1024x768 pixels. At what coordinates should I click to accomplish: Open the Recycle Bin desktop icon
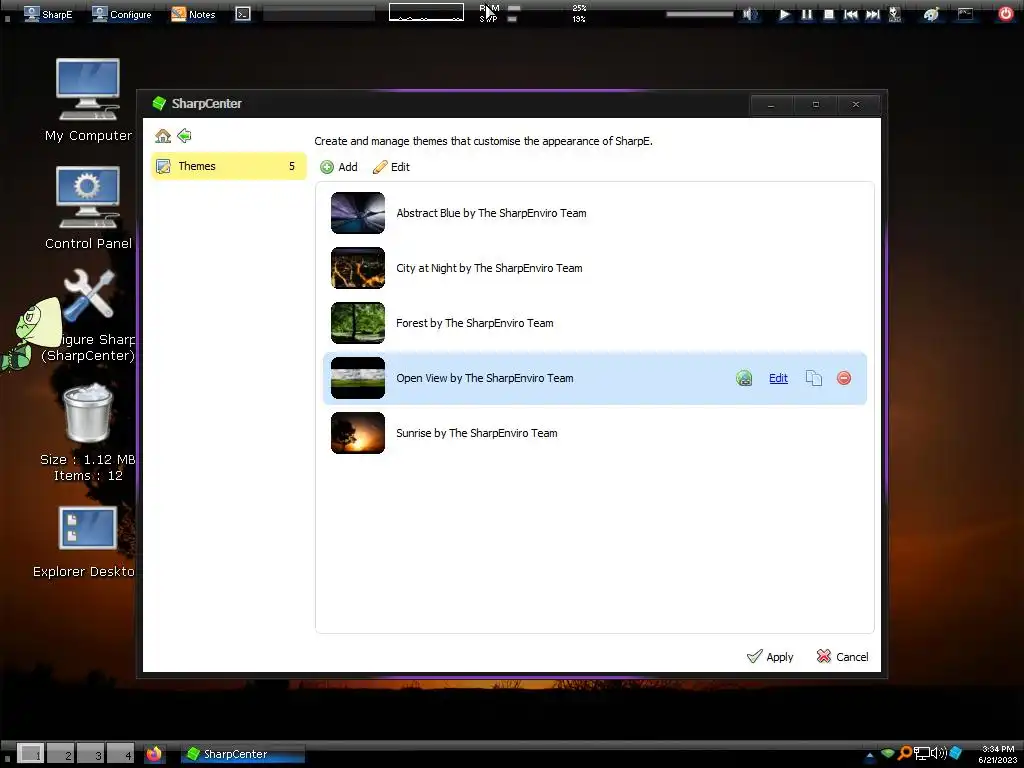[x=88, y=432]
